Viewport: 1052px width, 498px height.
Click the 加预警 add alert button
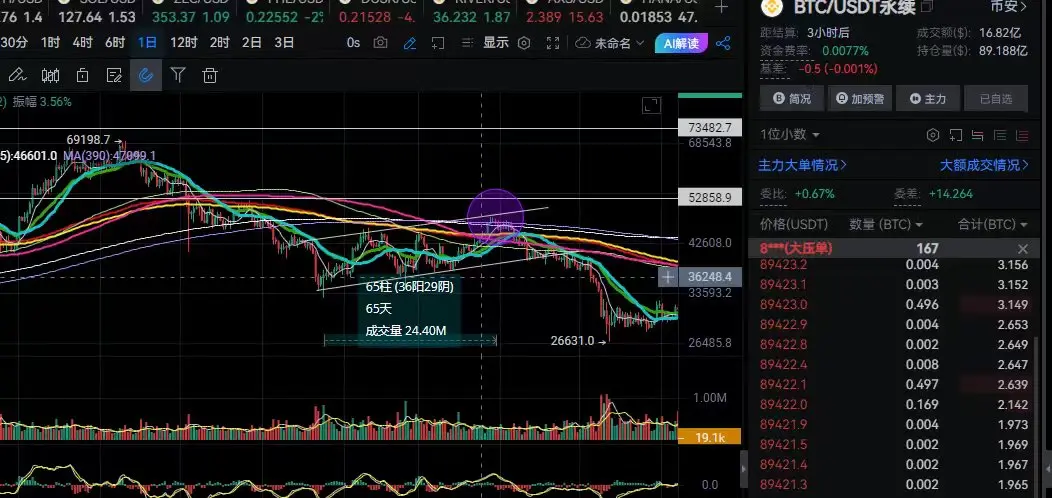pos(859,99)
